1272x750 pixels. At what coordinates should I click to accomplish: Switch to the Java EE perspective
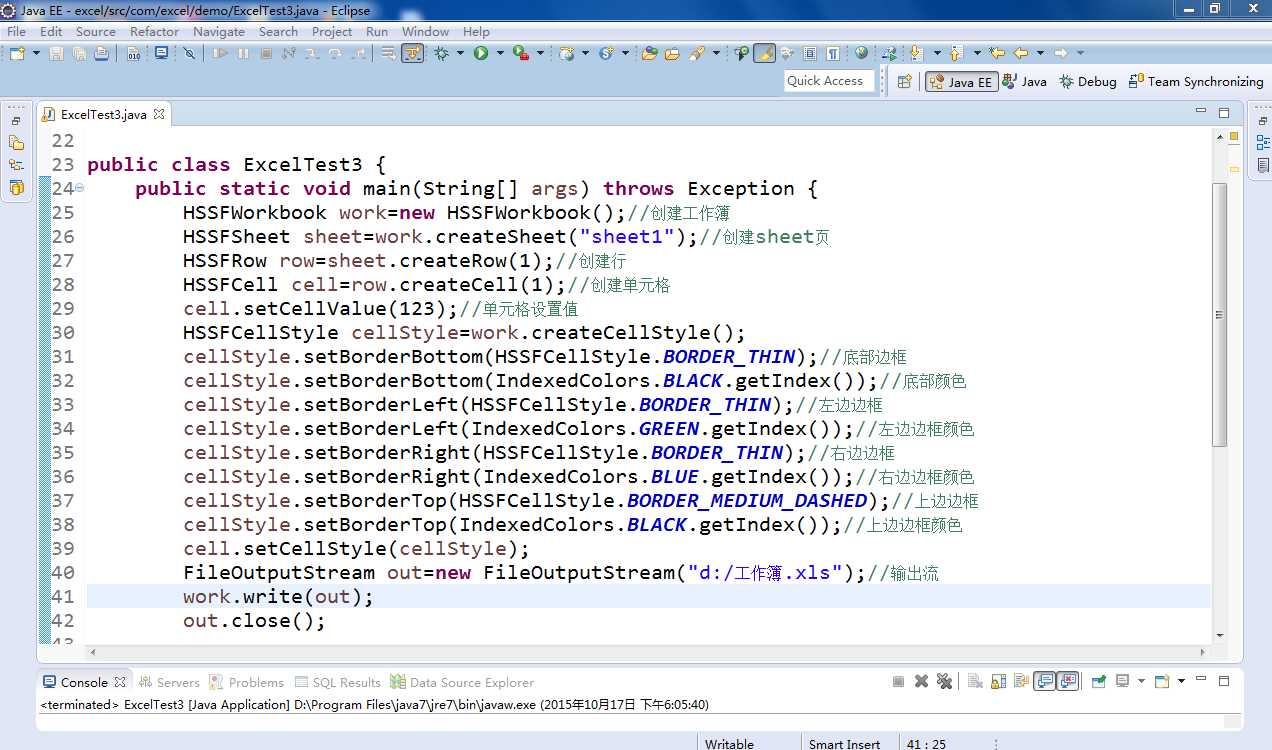[961, 82]
